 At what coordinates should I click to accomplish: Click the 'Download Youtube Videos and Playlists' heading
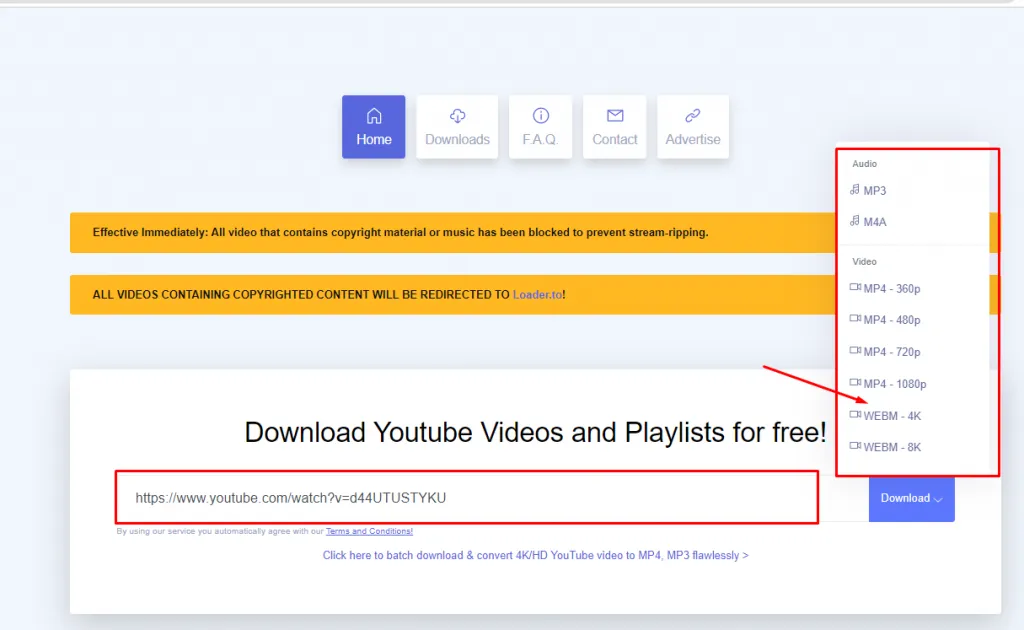pyautogui.click(x=536, y=432)
